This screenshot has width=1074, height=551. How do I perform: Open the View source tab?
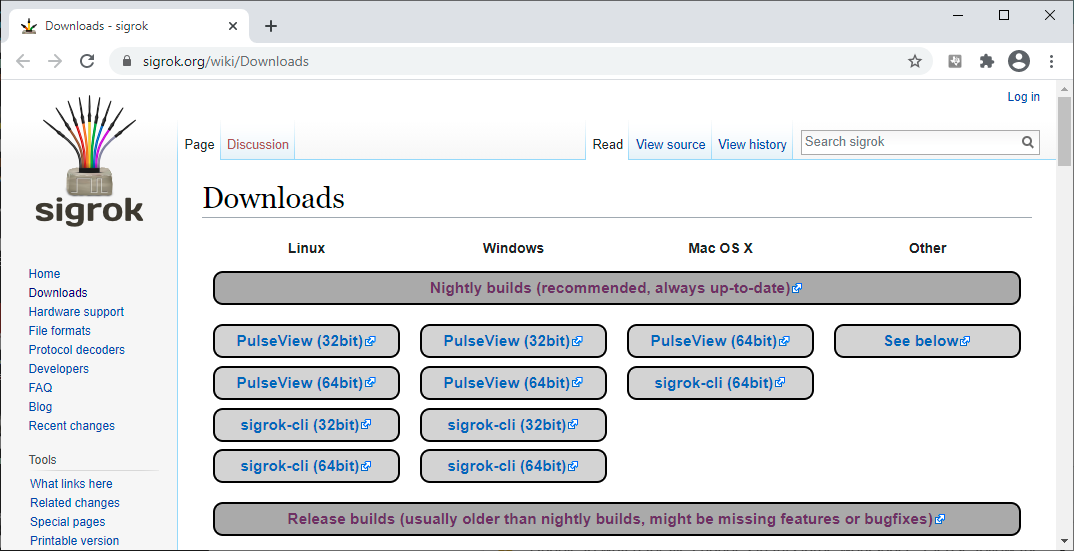pos(671,145)
